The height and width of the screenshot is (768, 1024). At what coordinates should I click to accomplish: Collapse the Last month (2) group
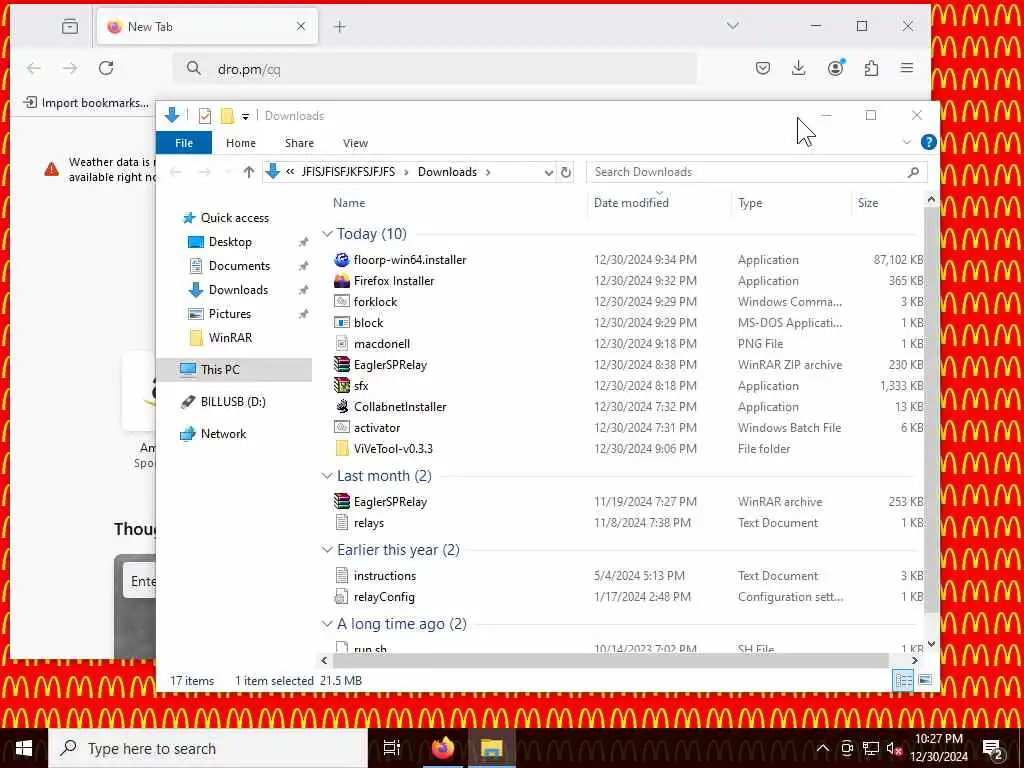click(327, 476)
